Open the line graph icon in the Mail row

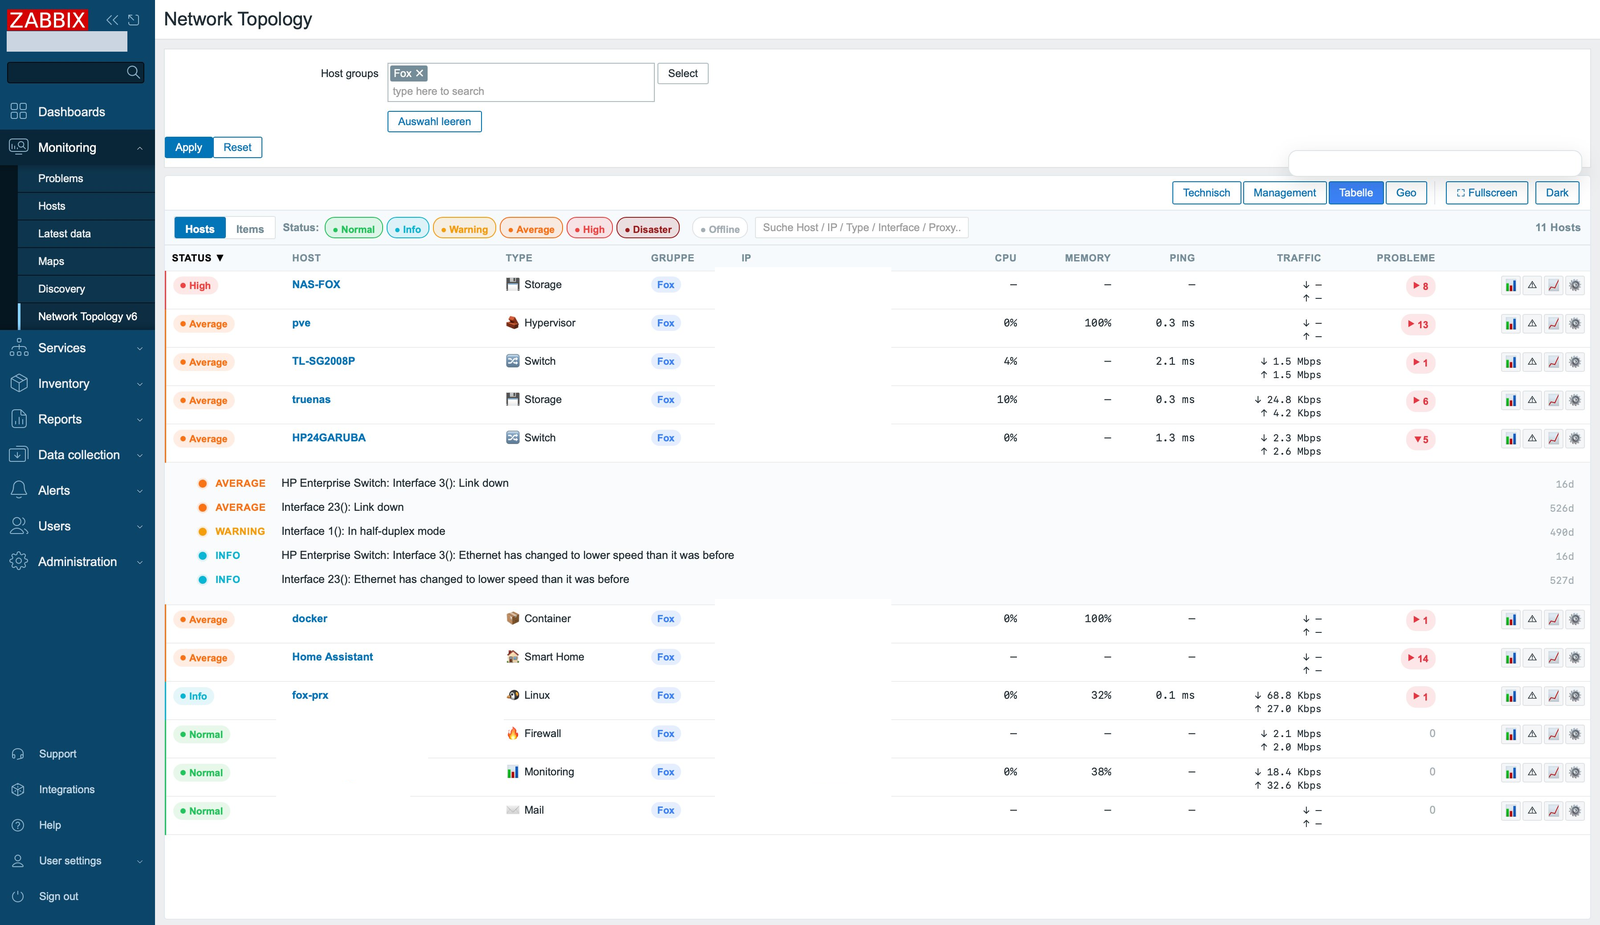(x=1554, y=811)
